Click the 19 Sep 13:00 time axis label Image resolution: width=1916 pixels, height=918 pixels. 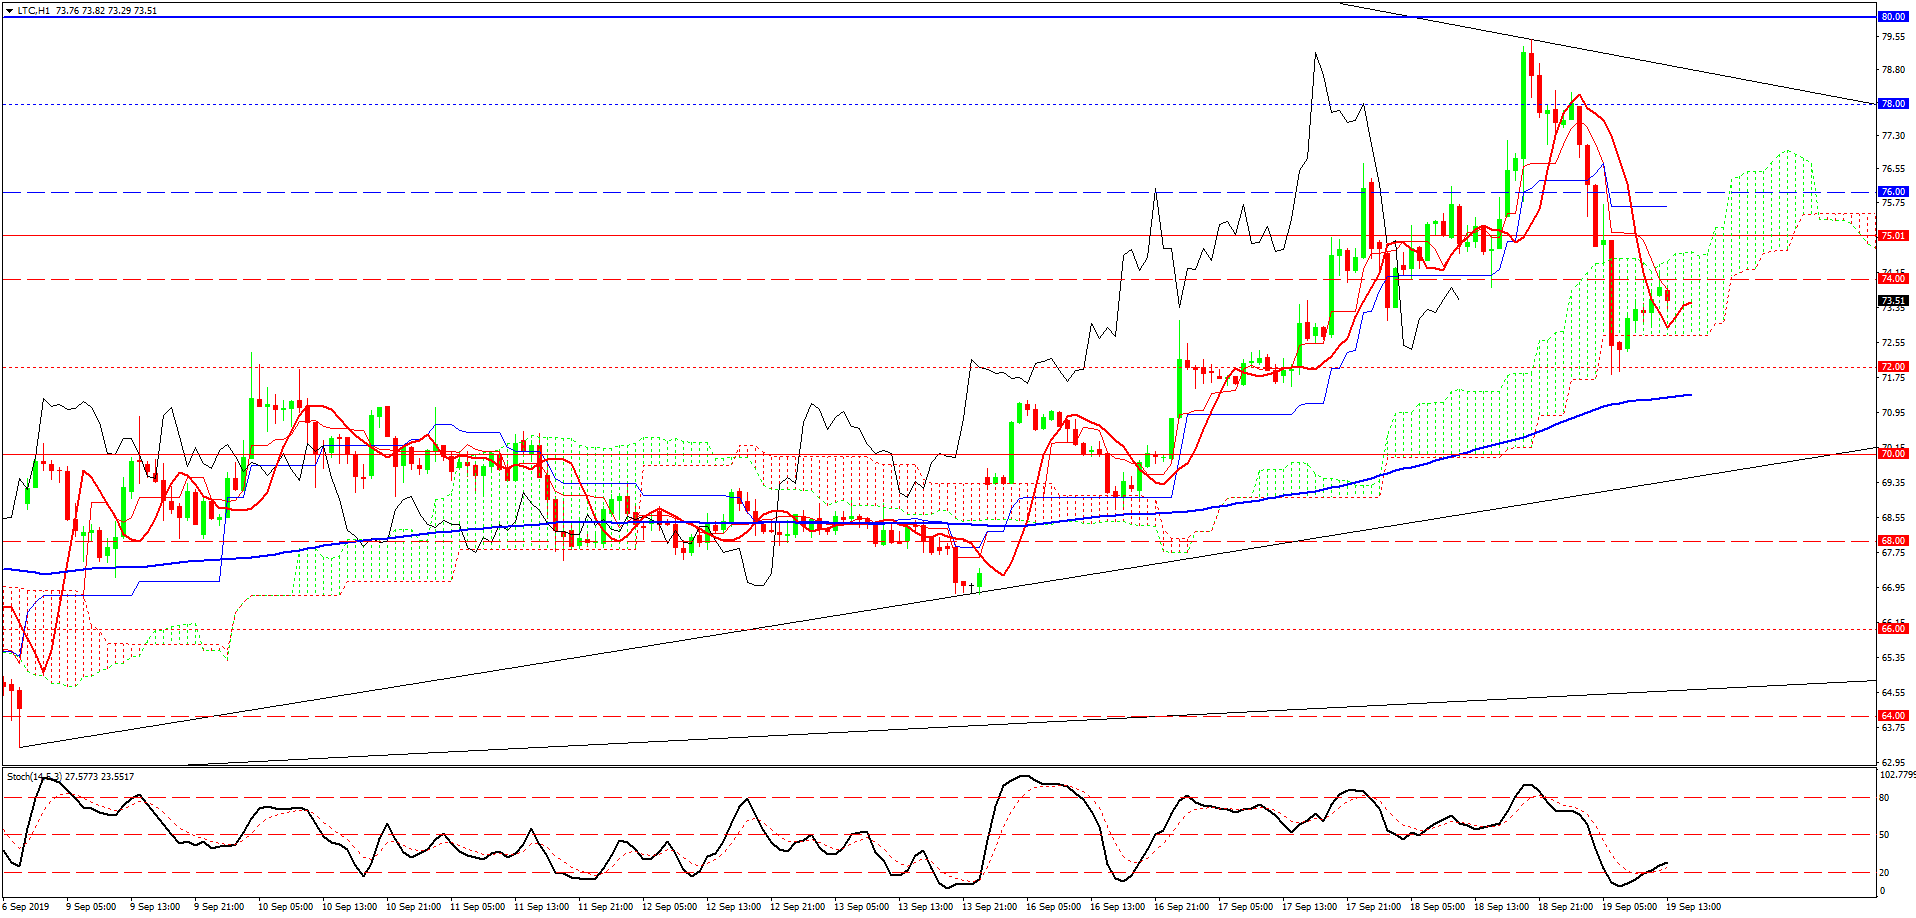click(1693, 907)
